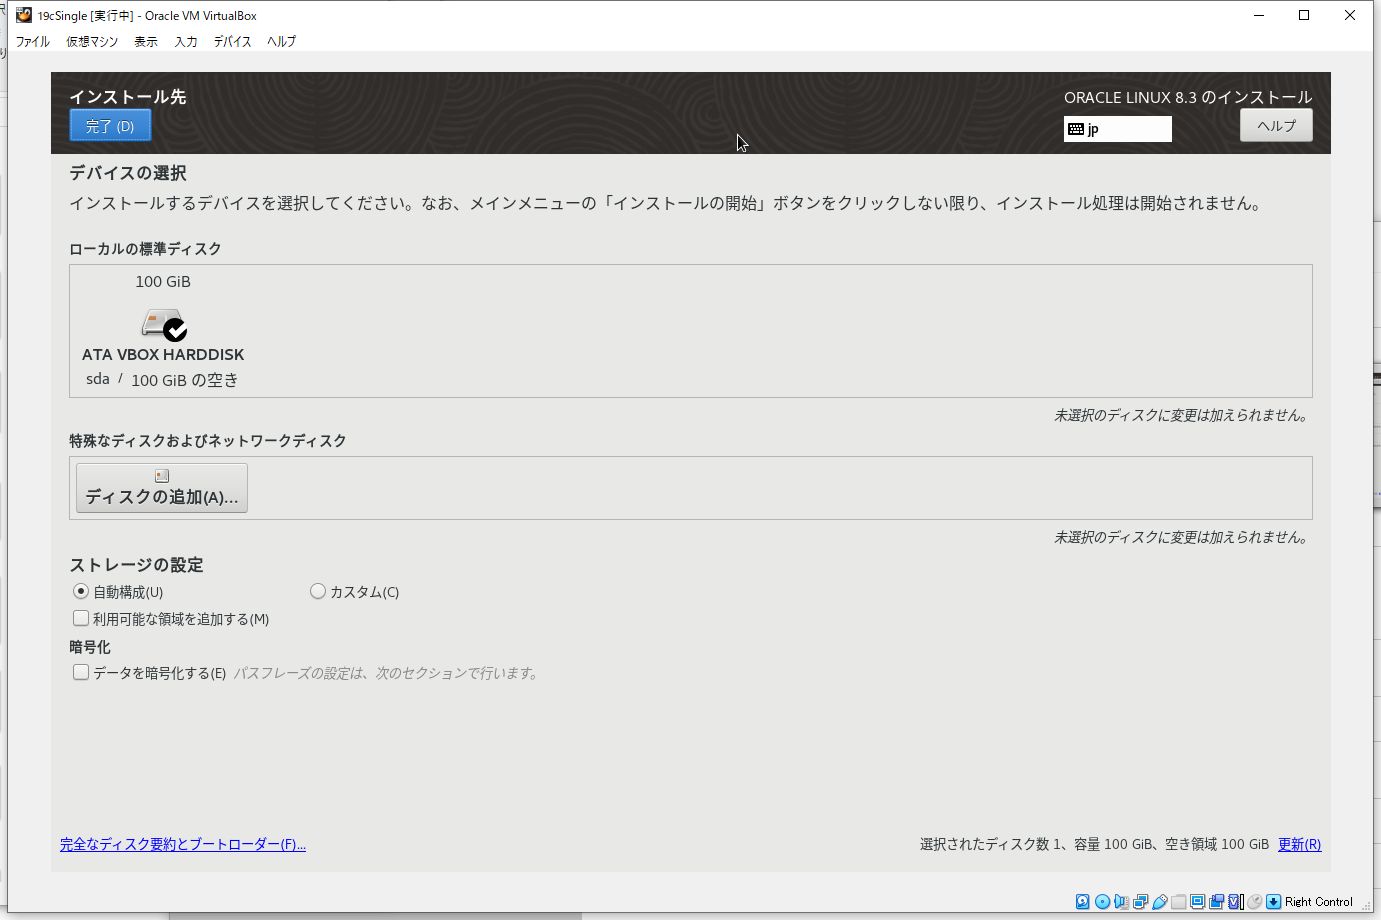
Task: Click the jp keyboard layout field
Action: point(1117,129)
